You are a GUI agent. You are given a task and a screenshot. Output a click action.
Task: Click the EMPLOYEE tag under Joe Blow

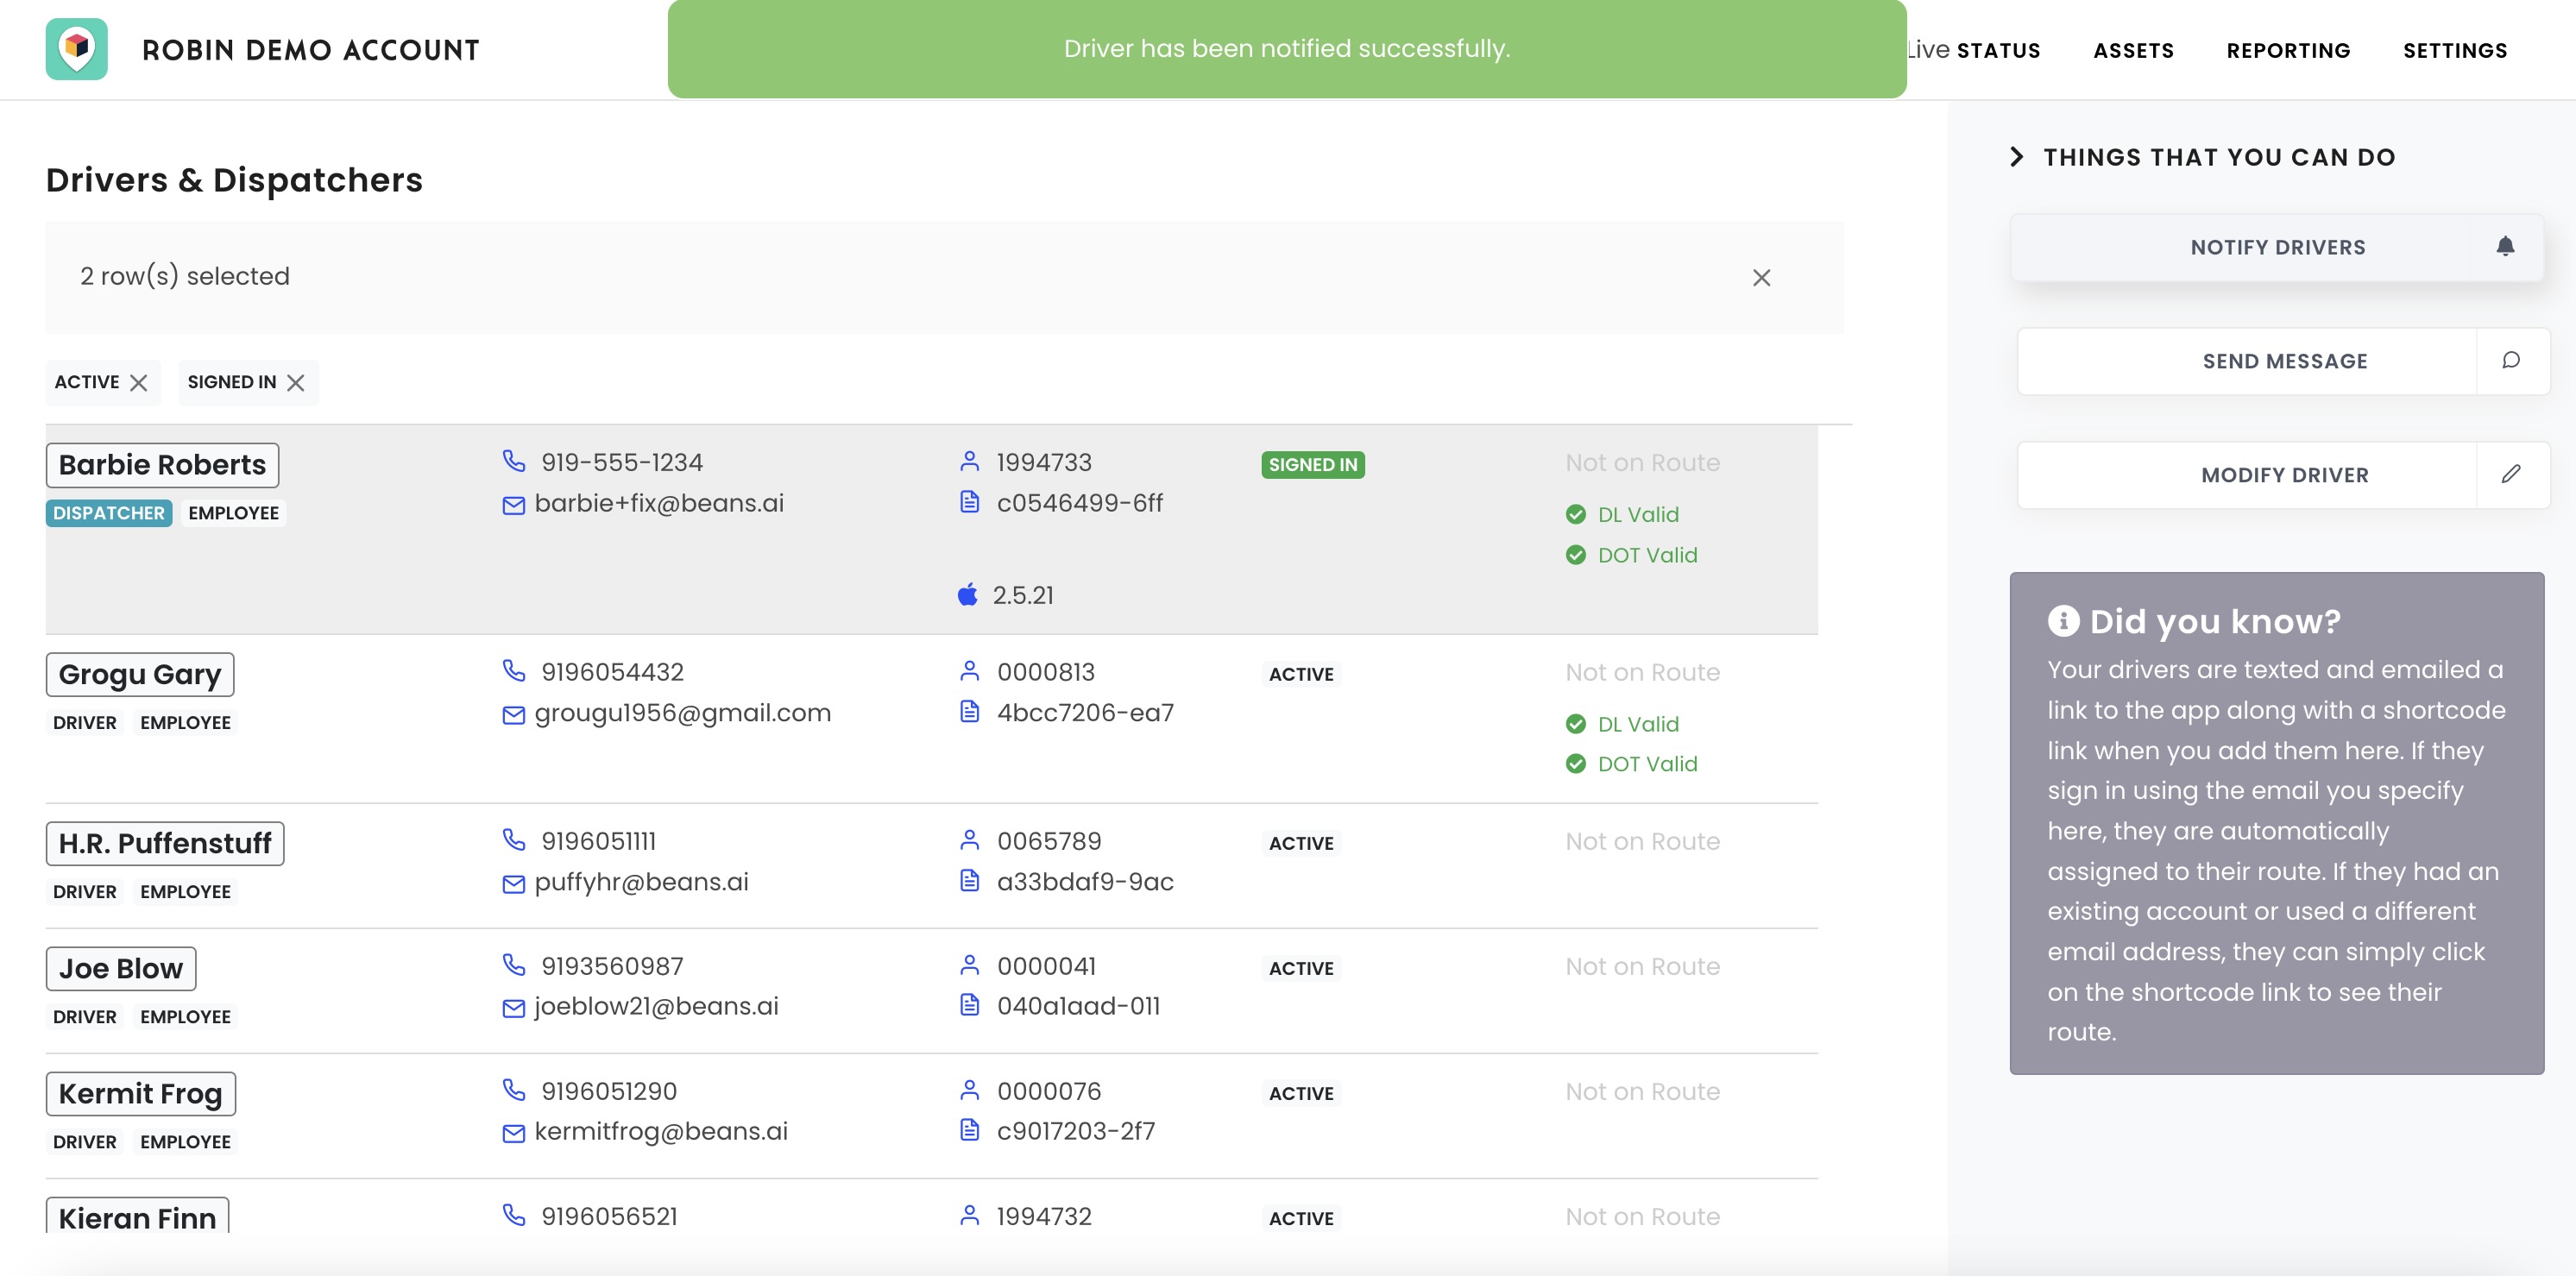click(x=185, y=1016)
